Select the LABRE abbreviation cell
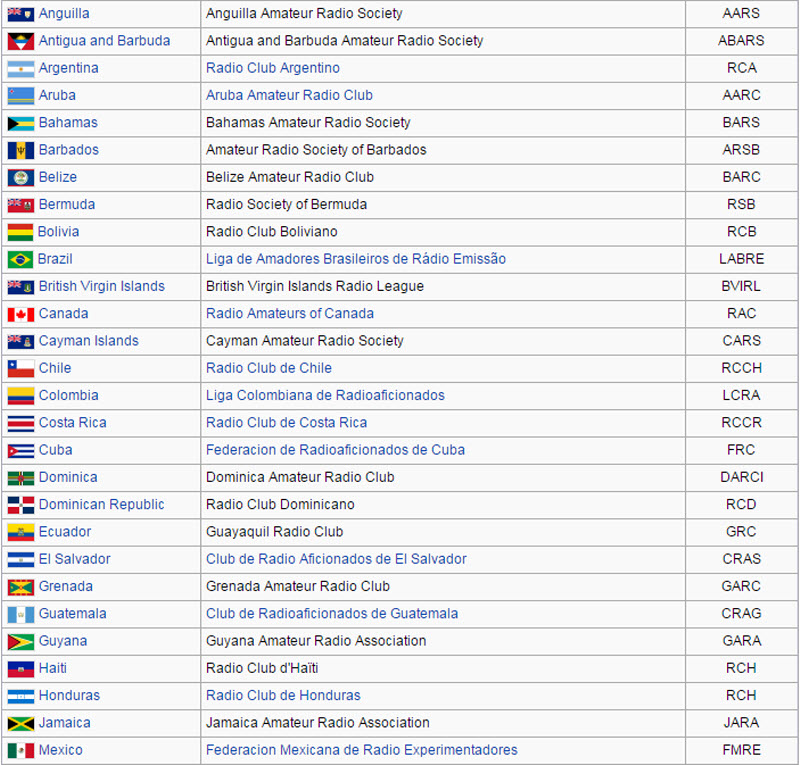The width and height of the screenshot is (800, 765). (x=742, y=259)
